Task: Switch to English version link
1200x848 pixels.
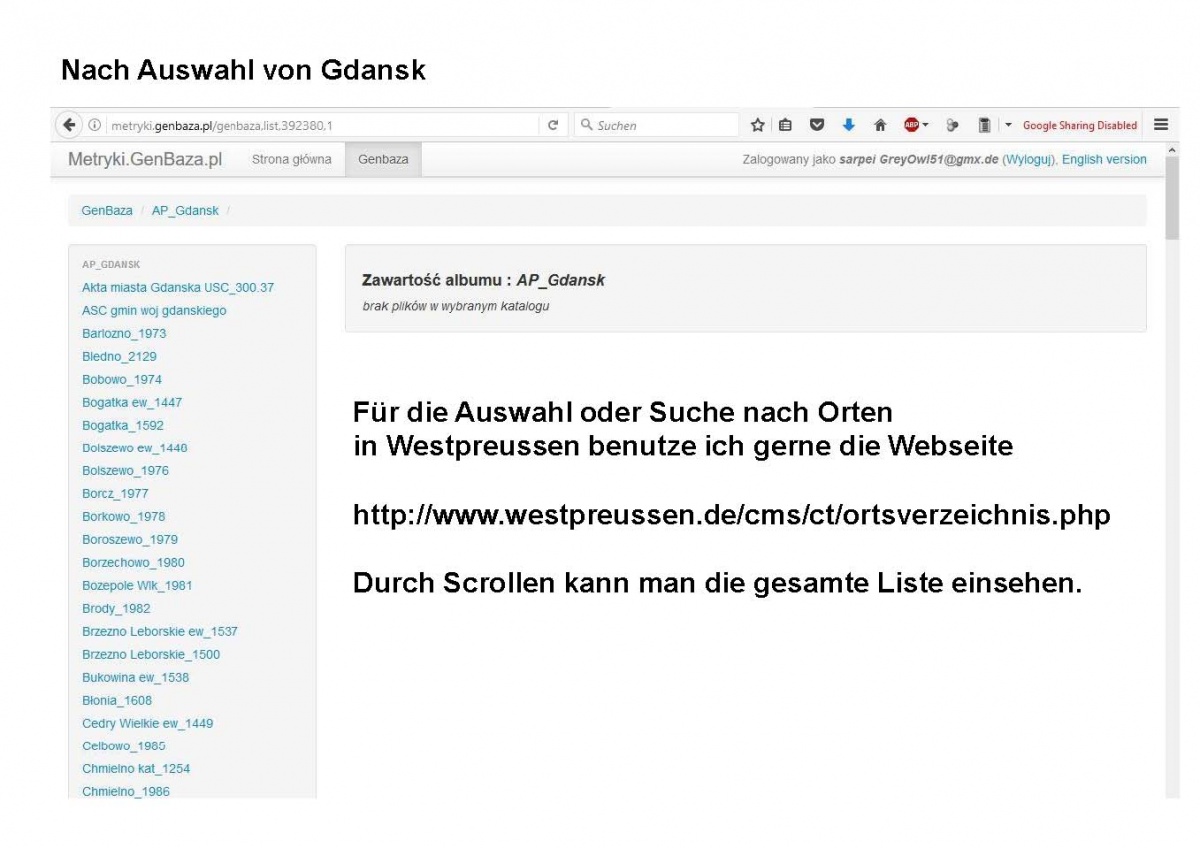Action: pos(1104,160)
